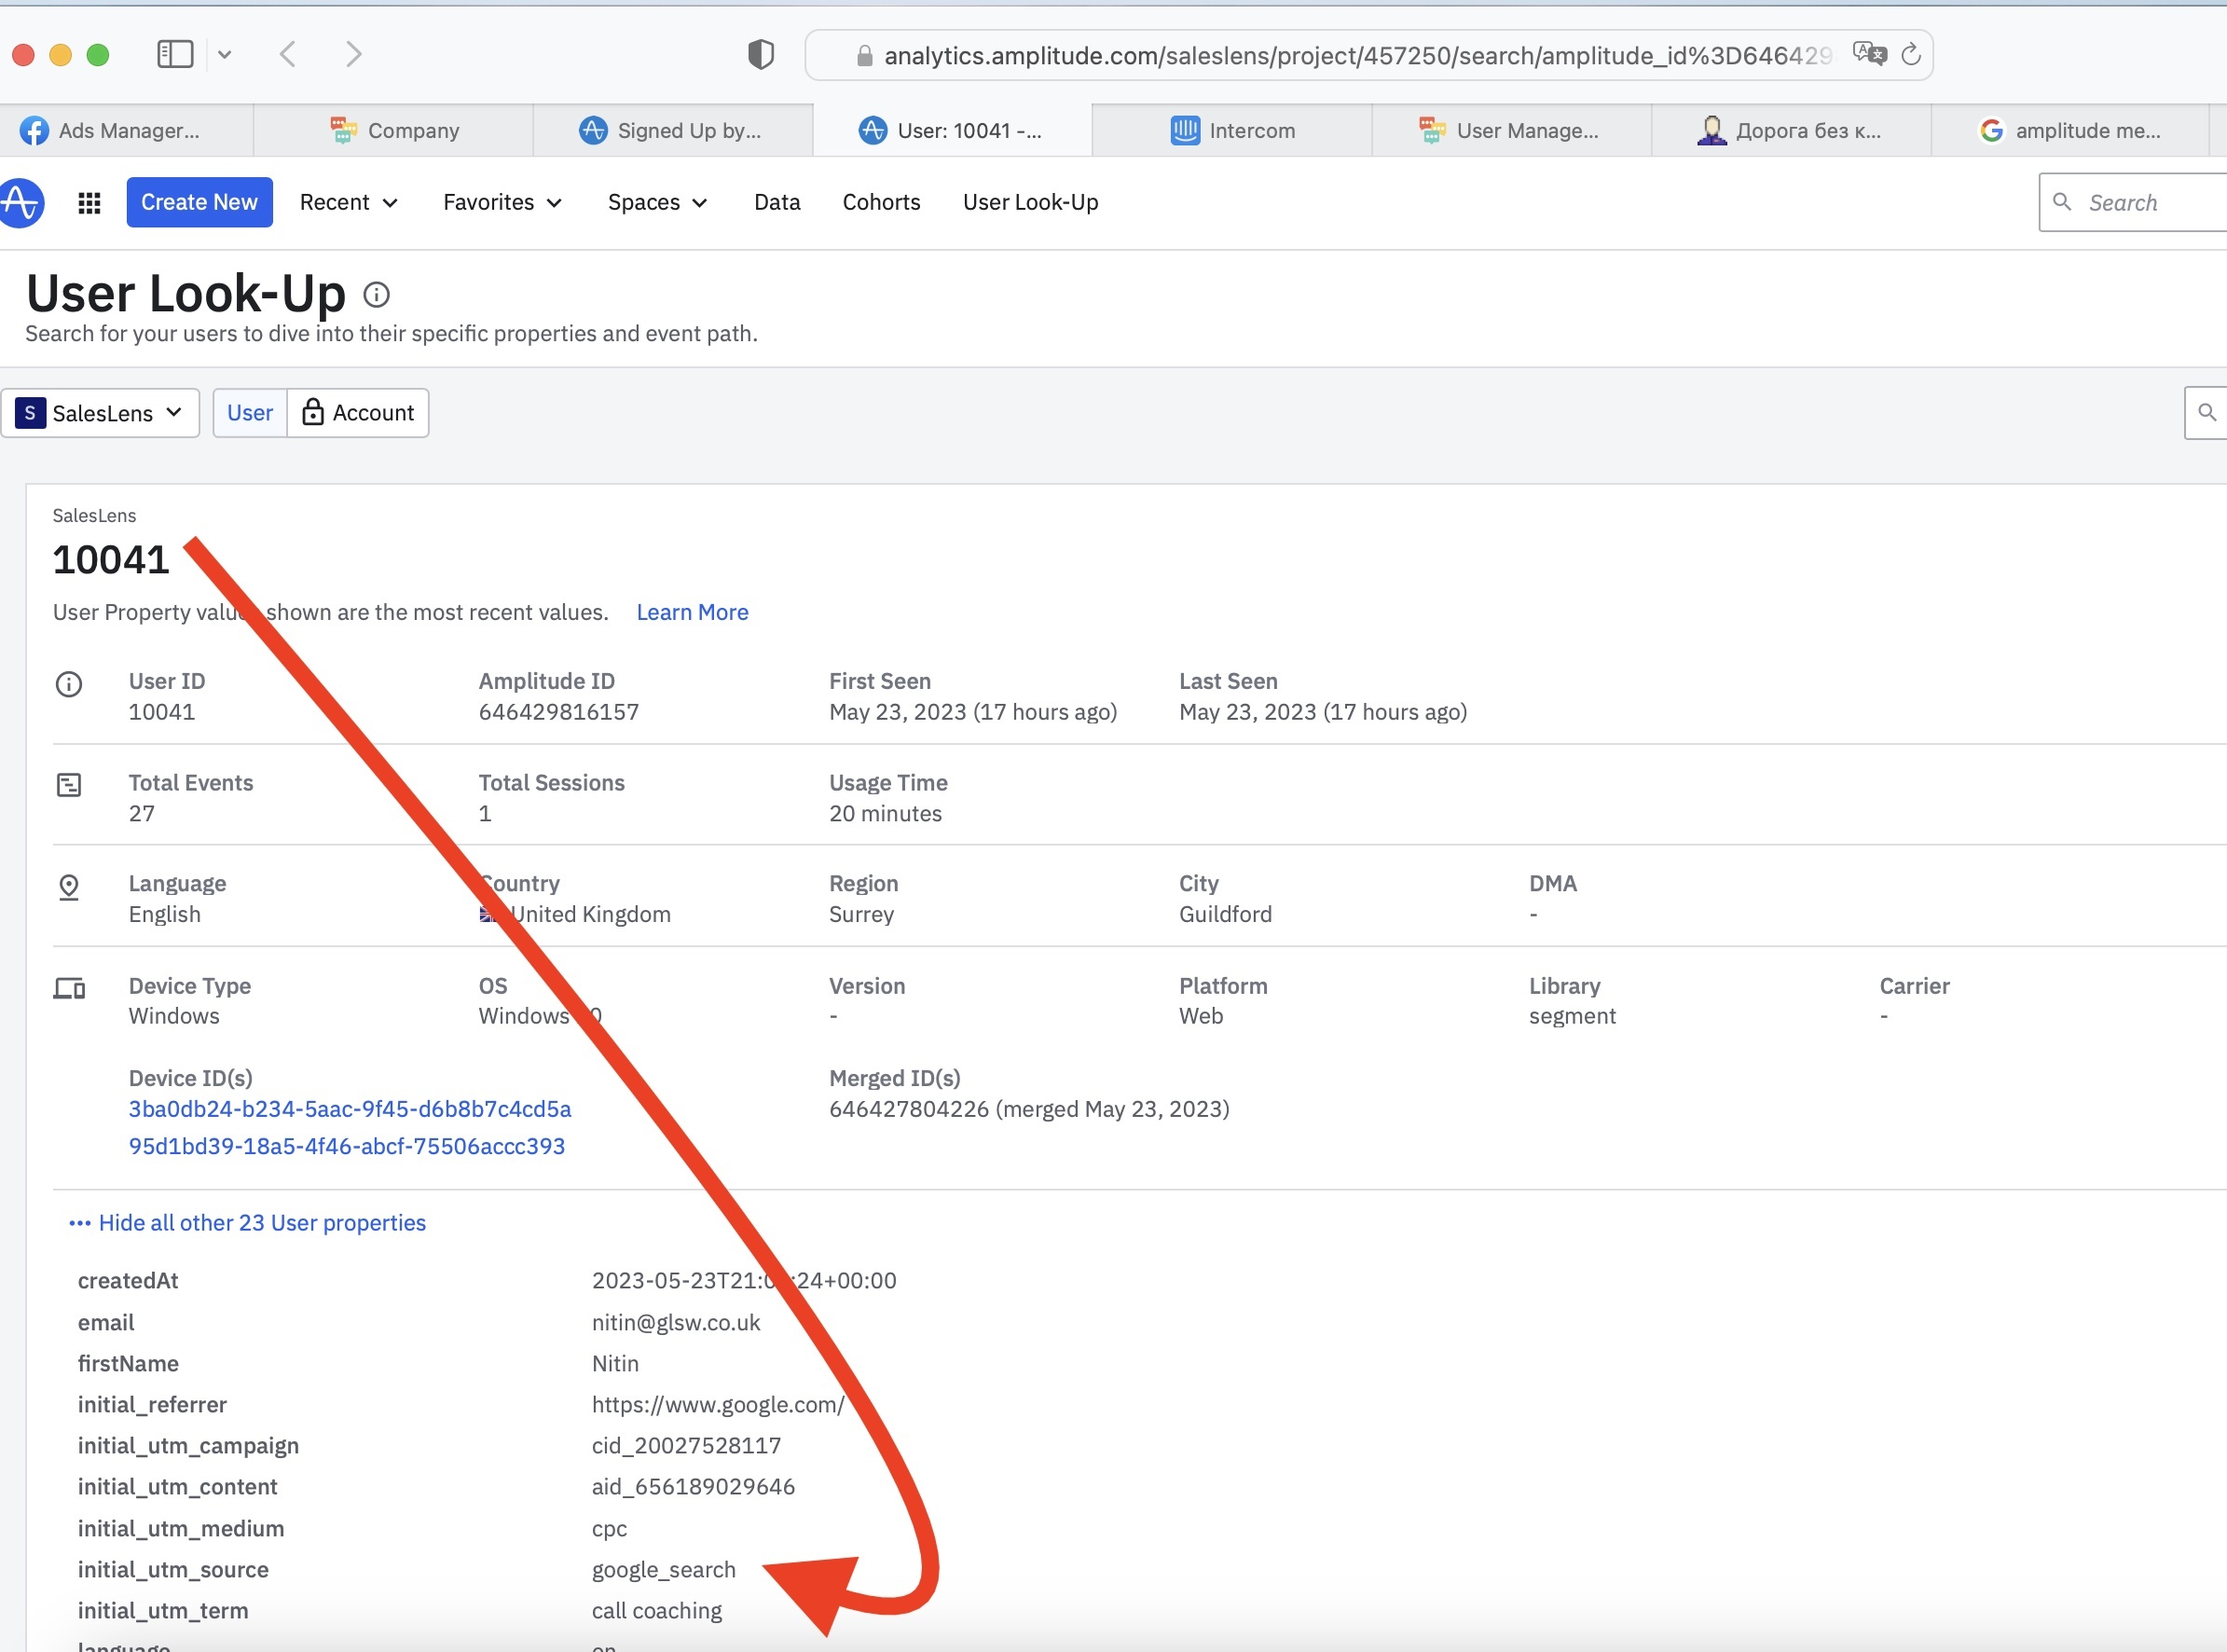The image size is (2227, 1652).
Task: Expand the Spaces dropdown
Action: coord(657,203)
